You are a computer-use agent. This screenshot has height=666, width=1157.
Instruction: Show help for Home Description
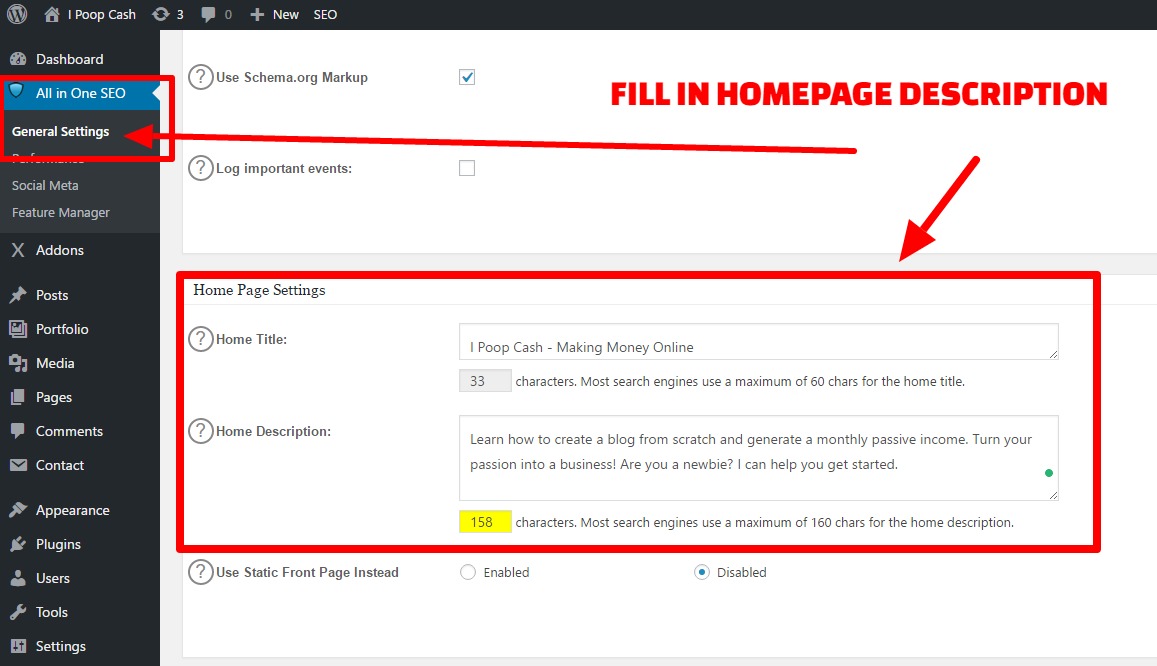[201, 431]
